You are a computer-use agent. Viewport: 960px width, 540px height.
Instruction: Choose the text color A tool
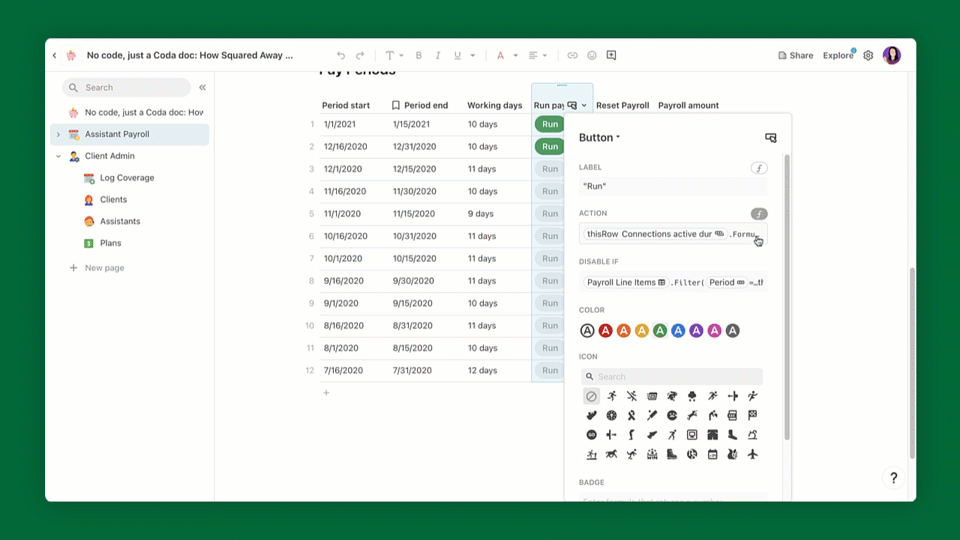pos(500,55)
